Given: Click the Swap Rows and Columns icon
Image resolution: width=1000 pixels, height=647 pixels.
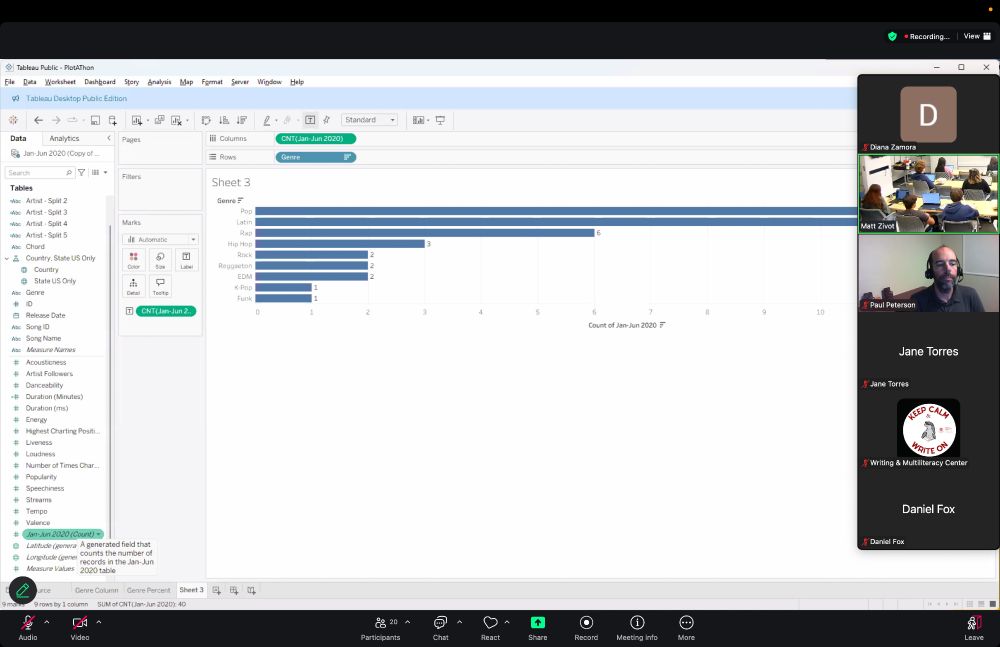Looking at the screenshot, I should tap(206, 120).
